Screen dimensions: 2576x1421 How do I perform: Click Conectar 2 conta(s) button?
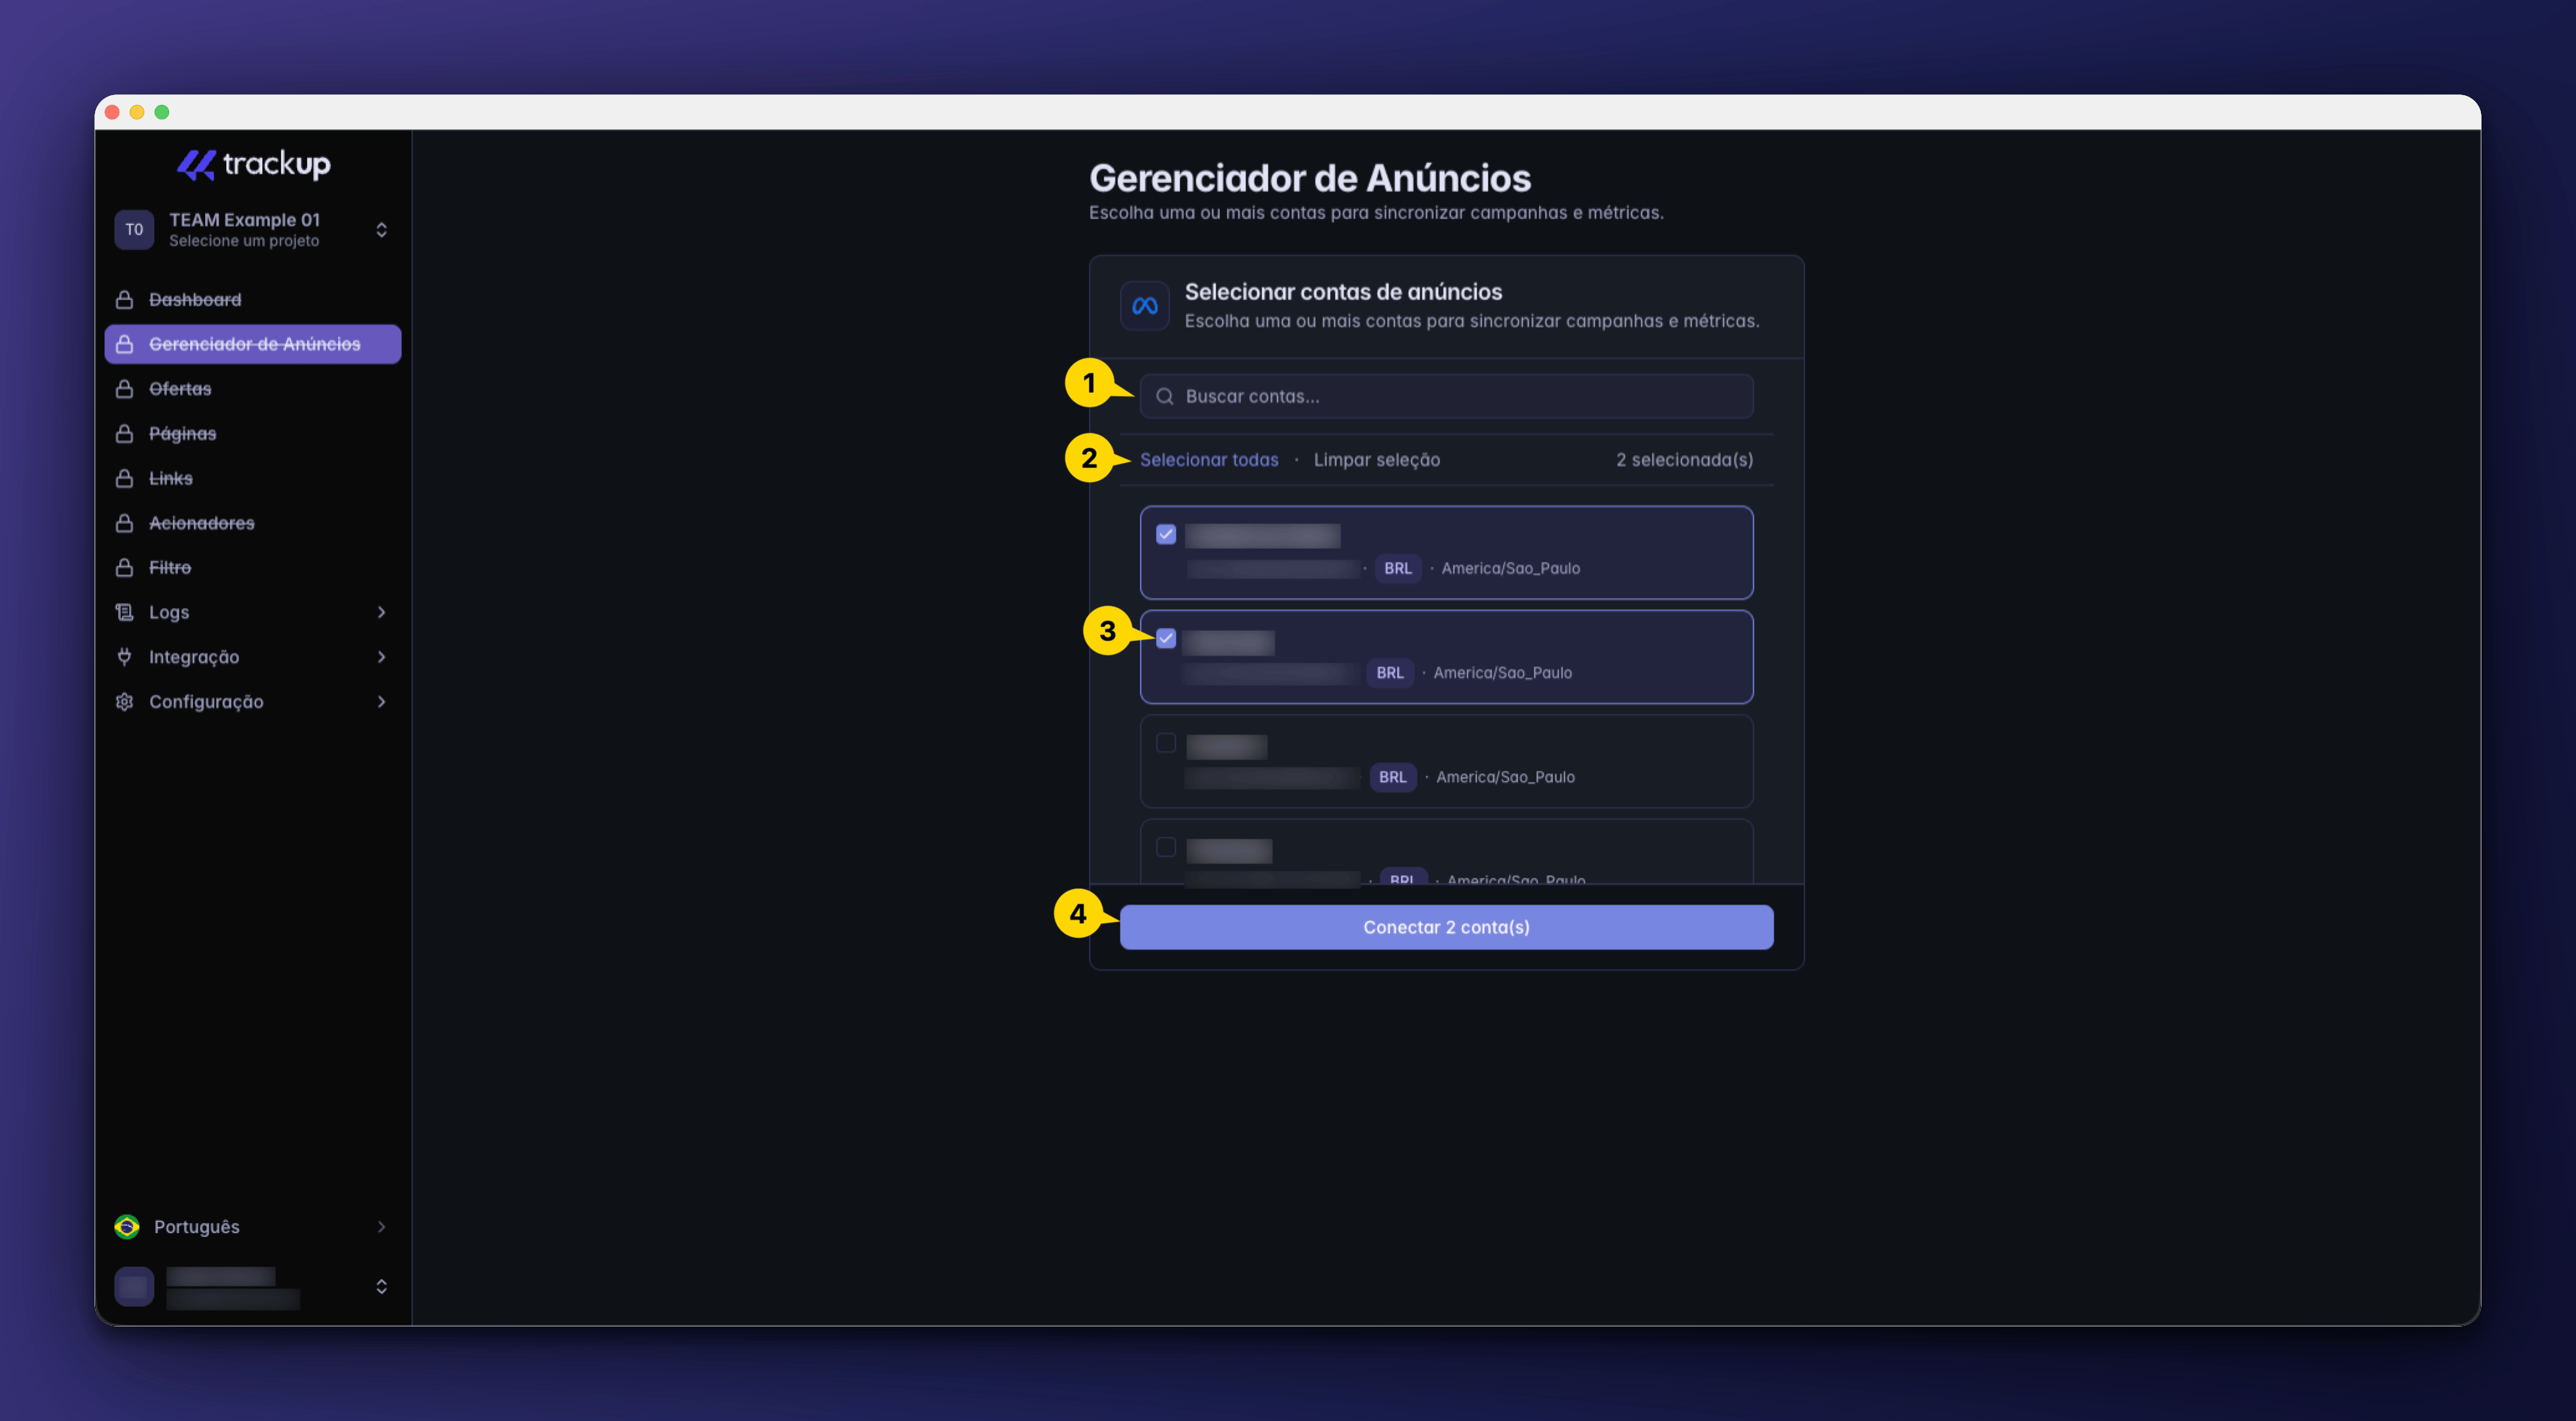click(x=1446, y=927)
